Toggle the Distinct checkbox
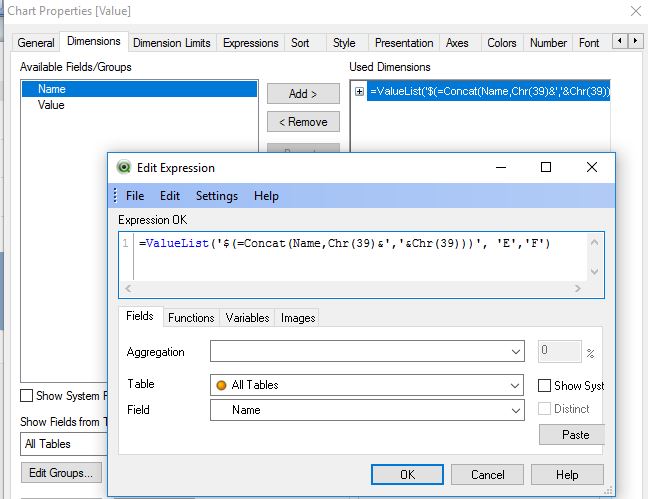Viewport: 648px width, 499px height. tap(544, 409)
